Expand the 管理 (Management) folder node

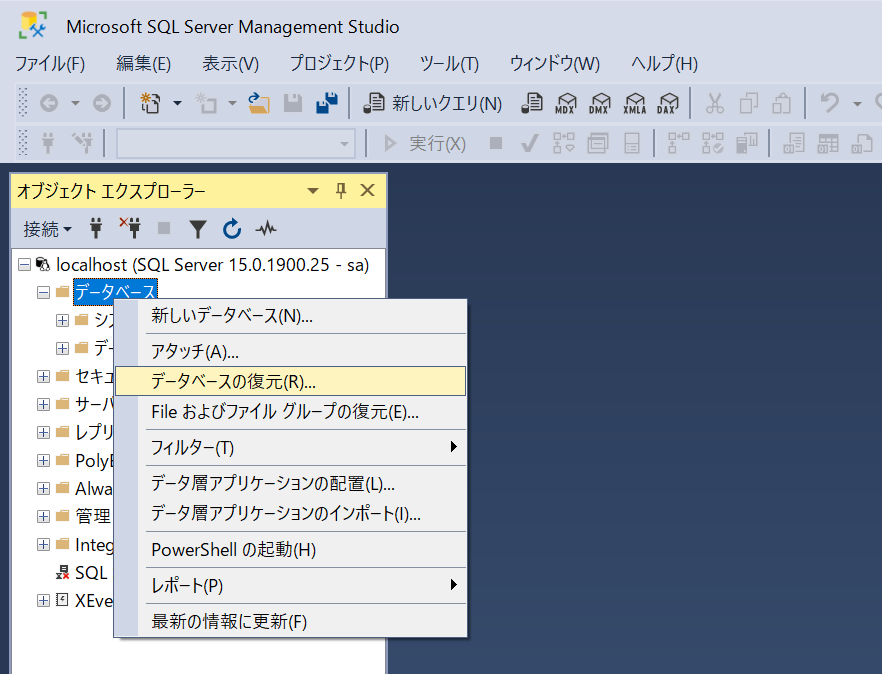point(43,516)
